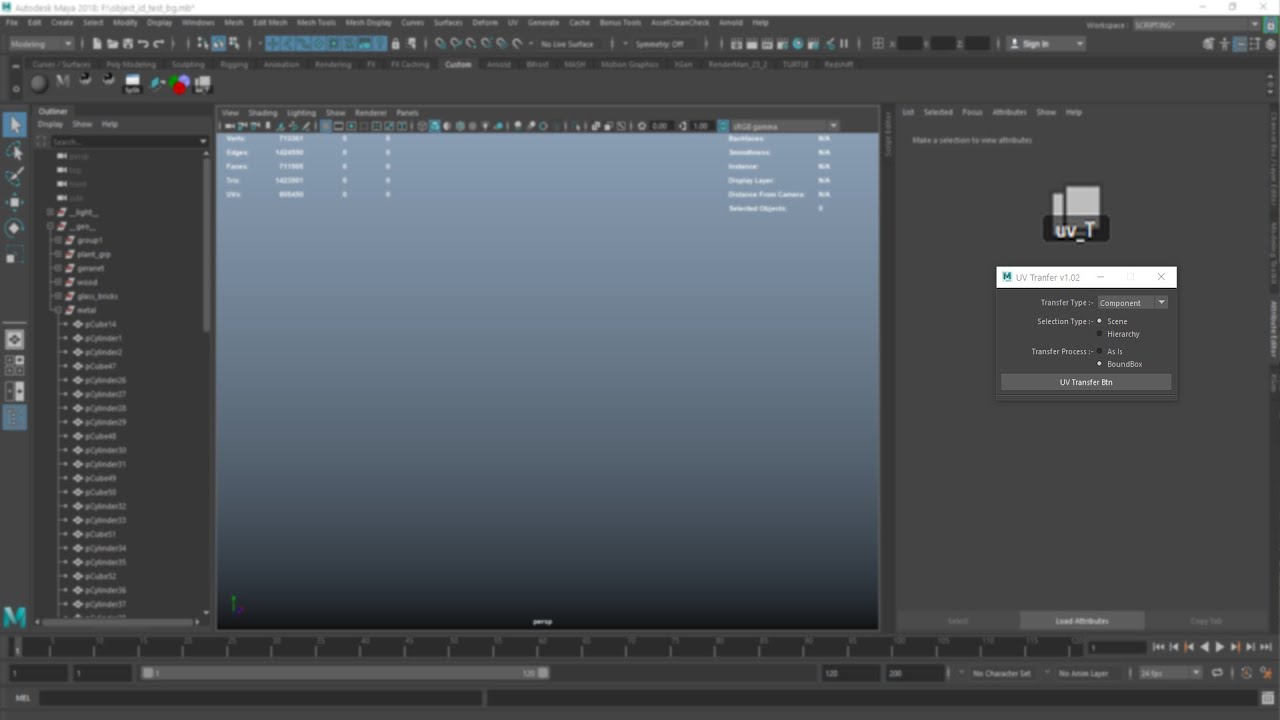The image size is (1280, 720).
Task: Open the Attribute Editor Focus menu
Action: (972, 112)
